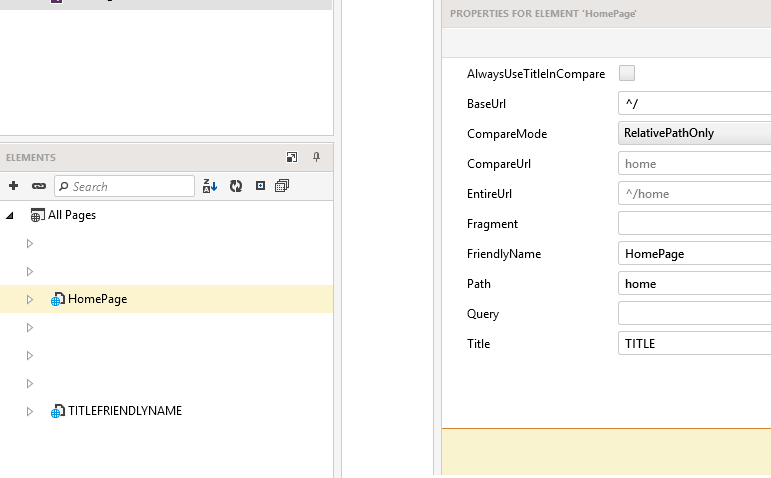
Task: Expand the HomePage tree node
Action: pyautogui.click(x=30, y=299)
